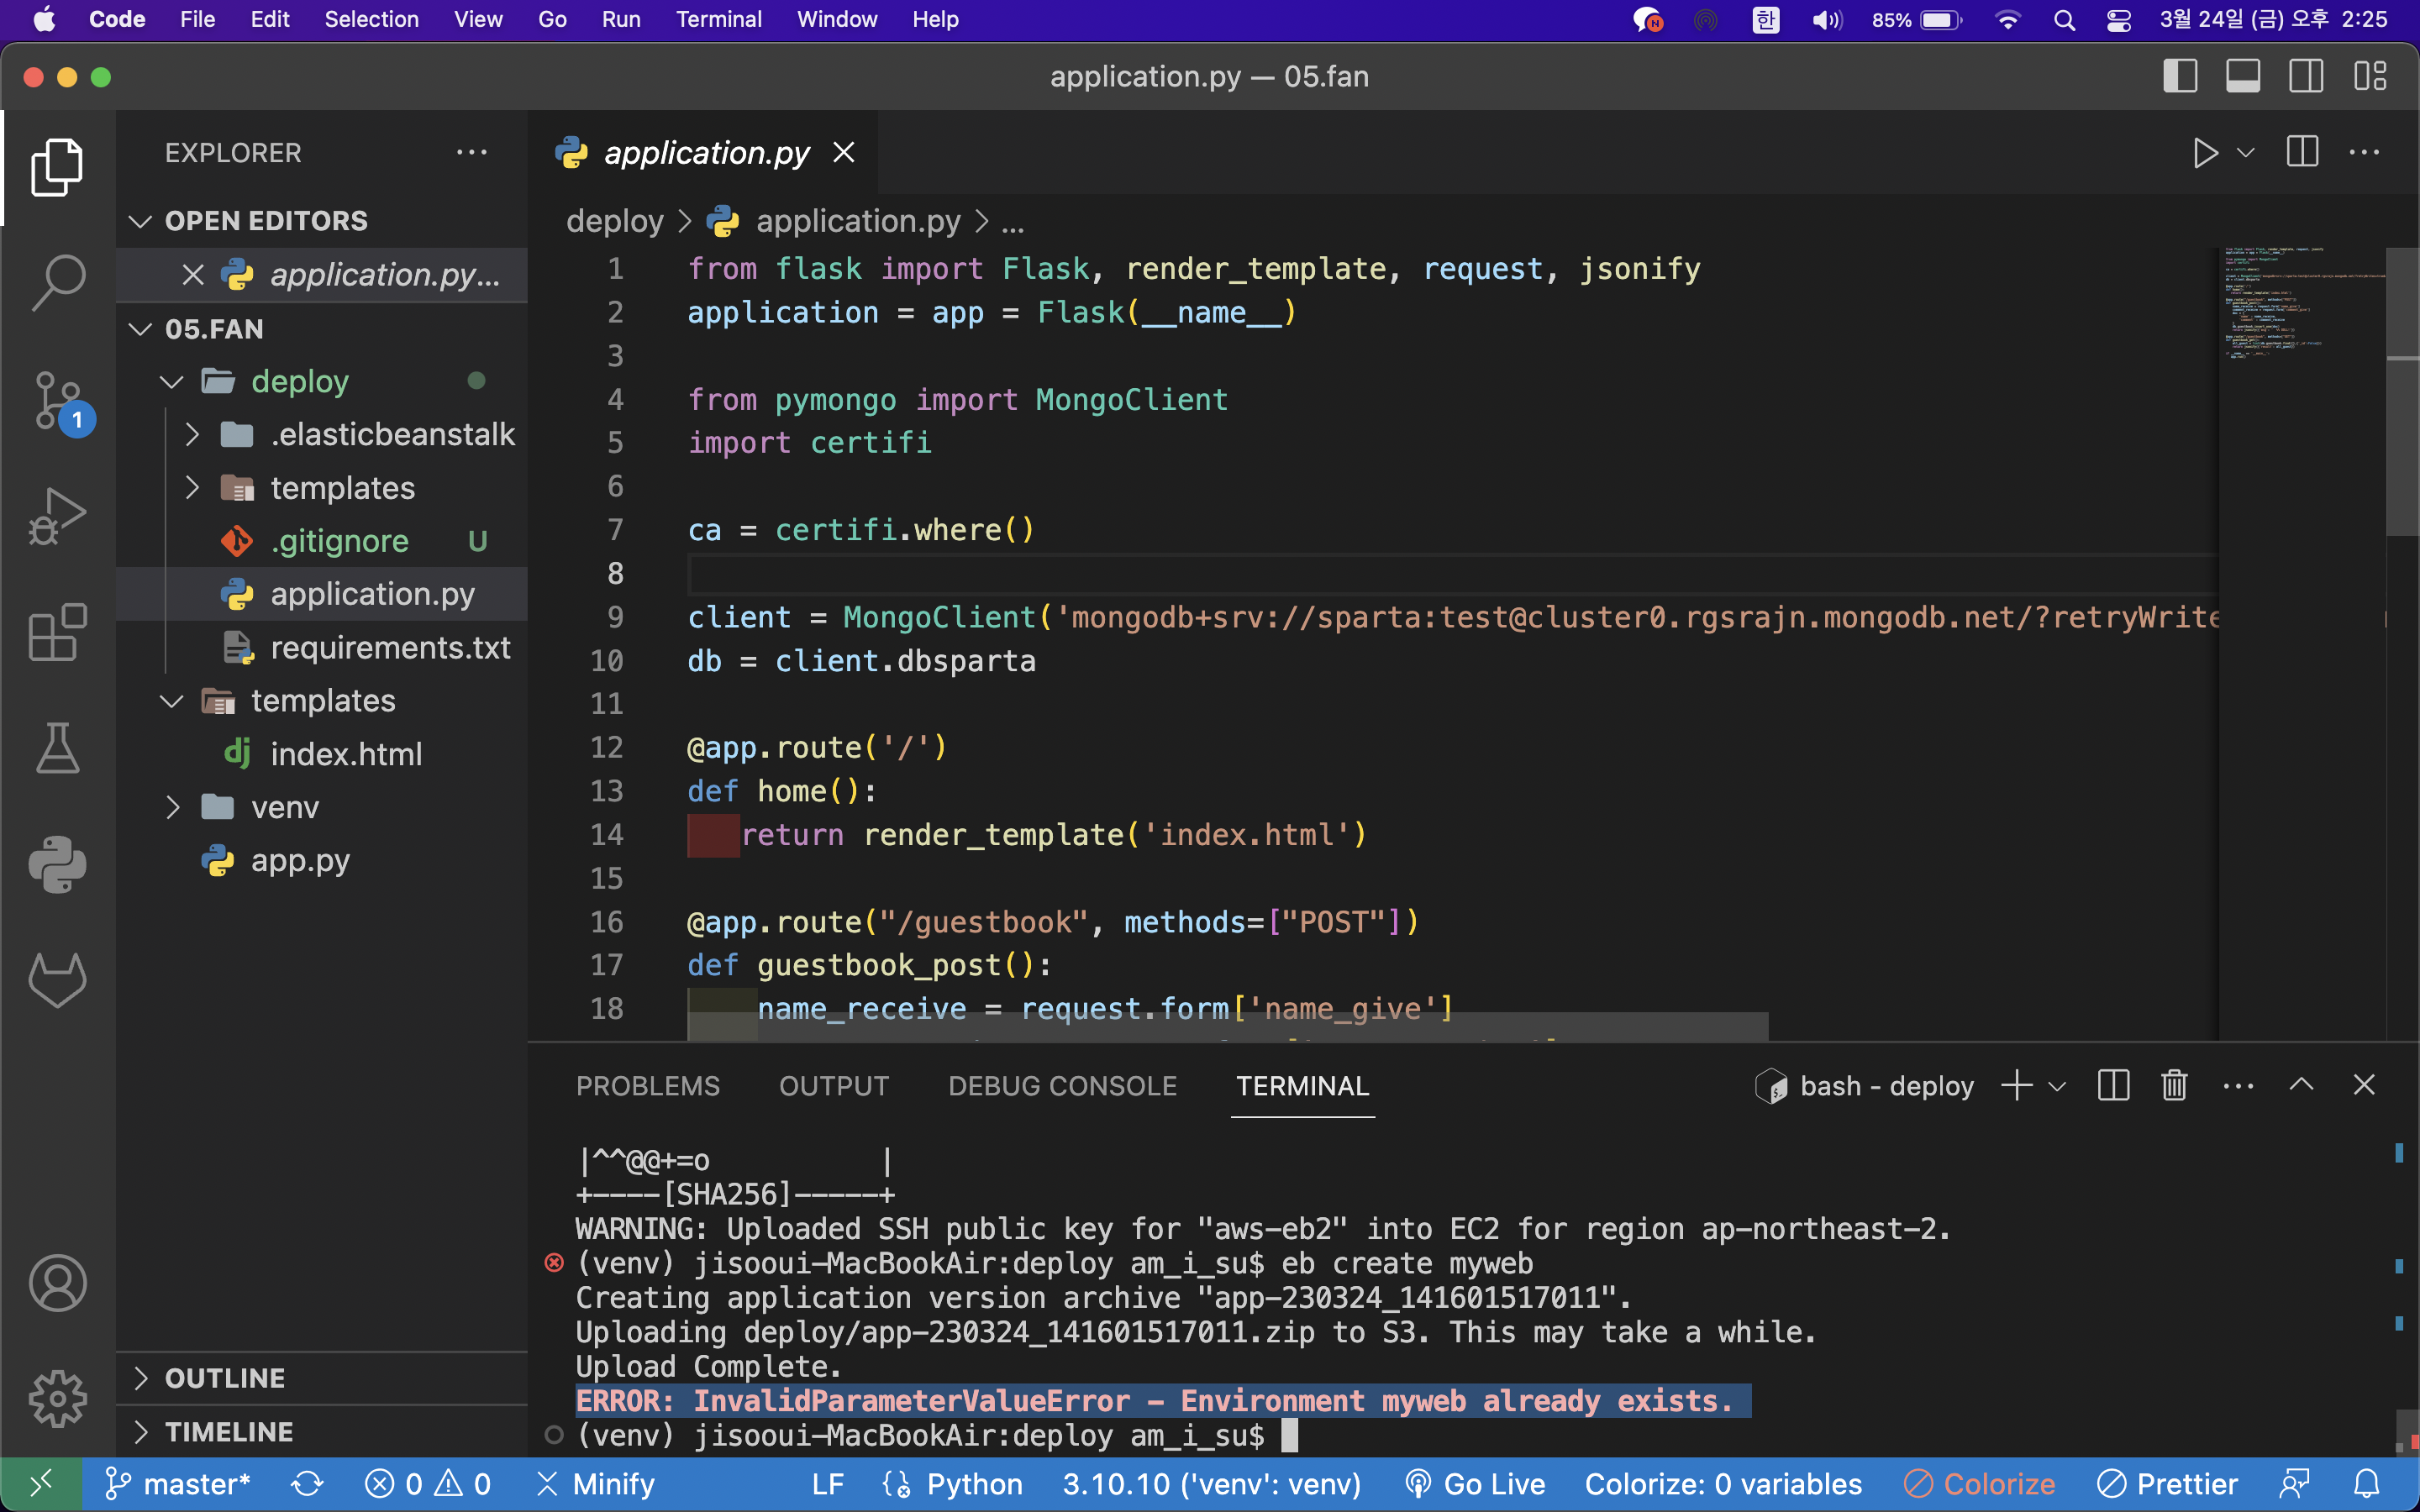This screenshot has height=1512, width=2420.
Task: Open editor More Actions menu
Action: [x=2364, y=152]
